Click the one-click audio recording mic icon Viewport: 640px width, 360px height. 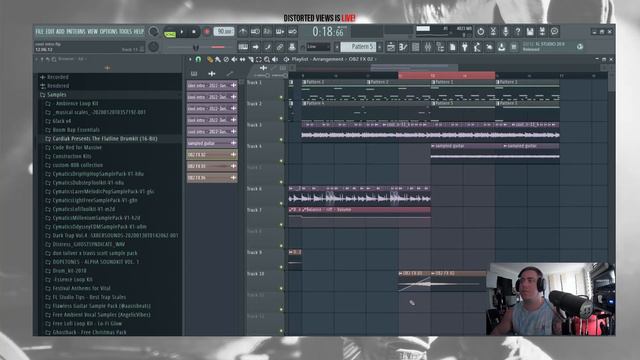(505, 31)
